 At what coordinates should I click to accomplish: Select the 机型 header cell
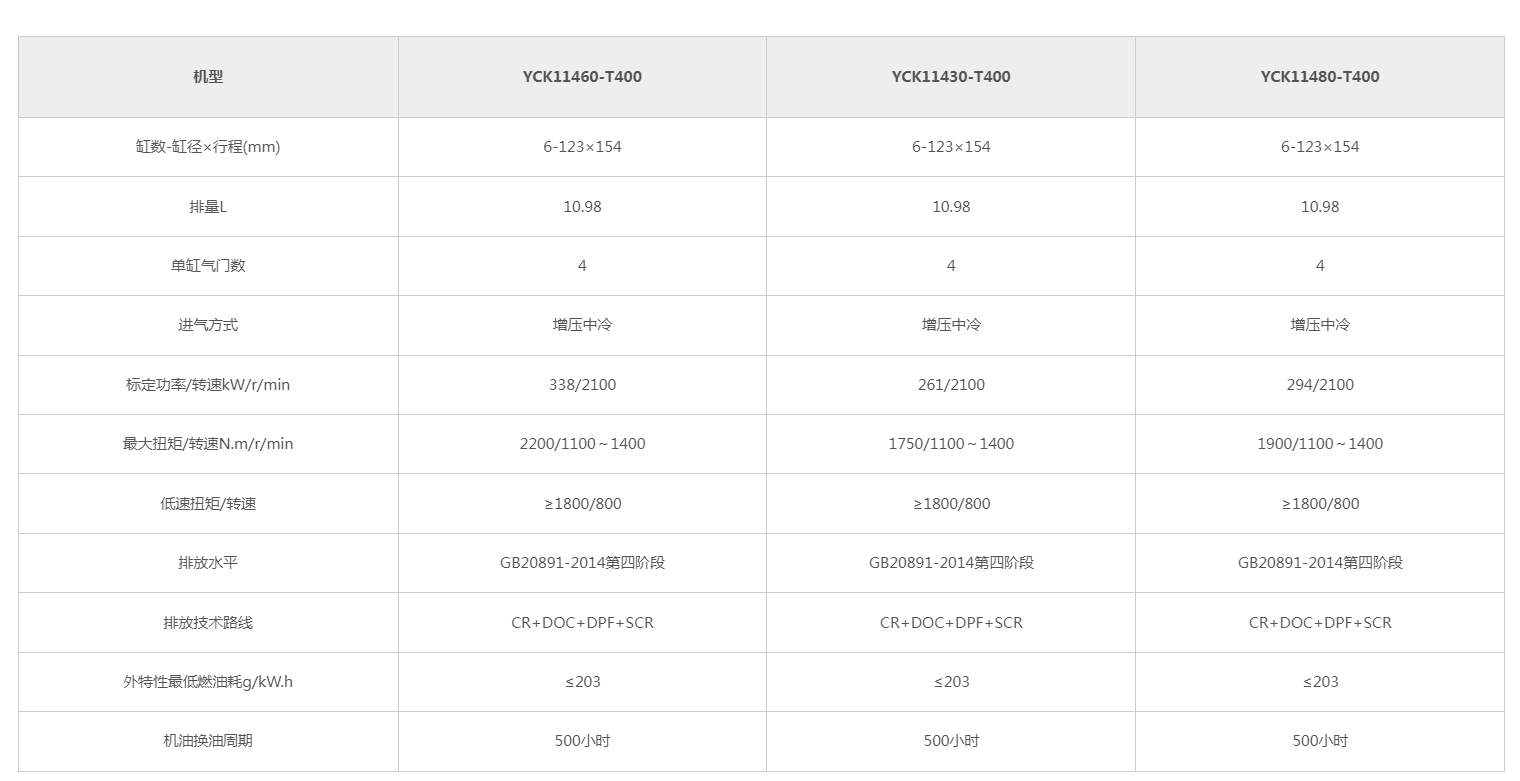click(x=208, y=77)
